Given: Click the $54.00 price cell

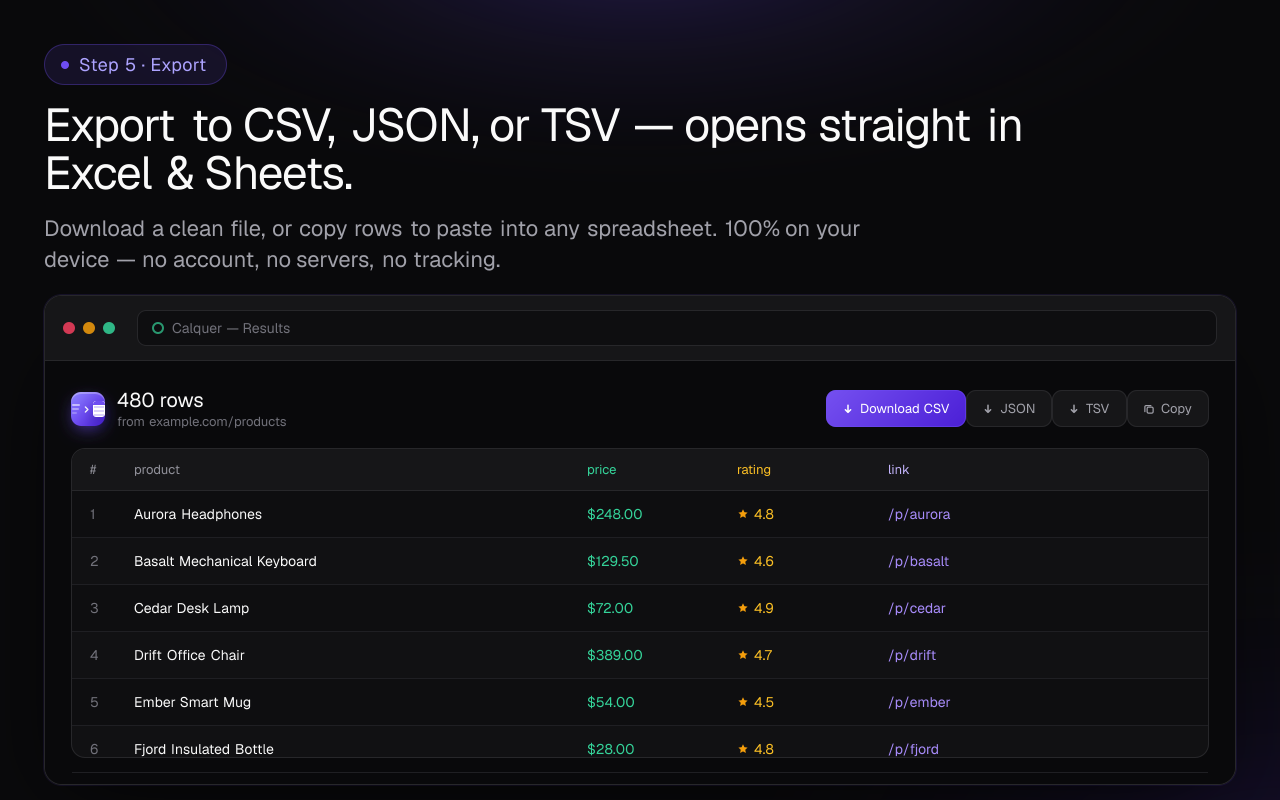Looking at the screenshot, I should click(x=611, y=702).
